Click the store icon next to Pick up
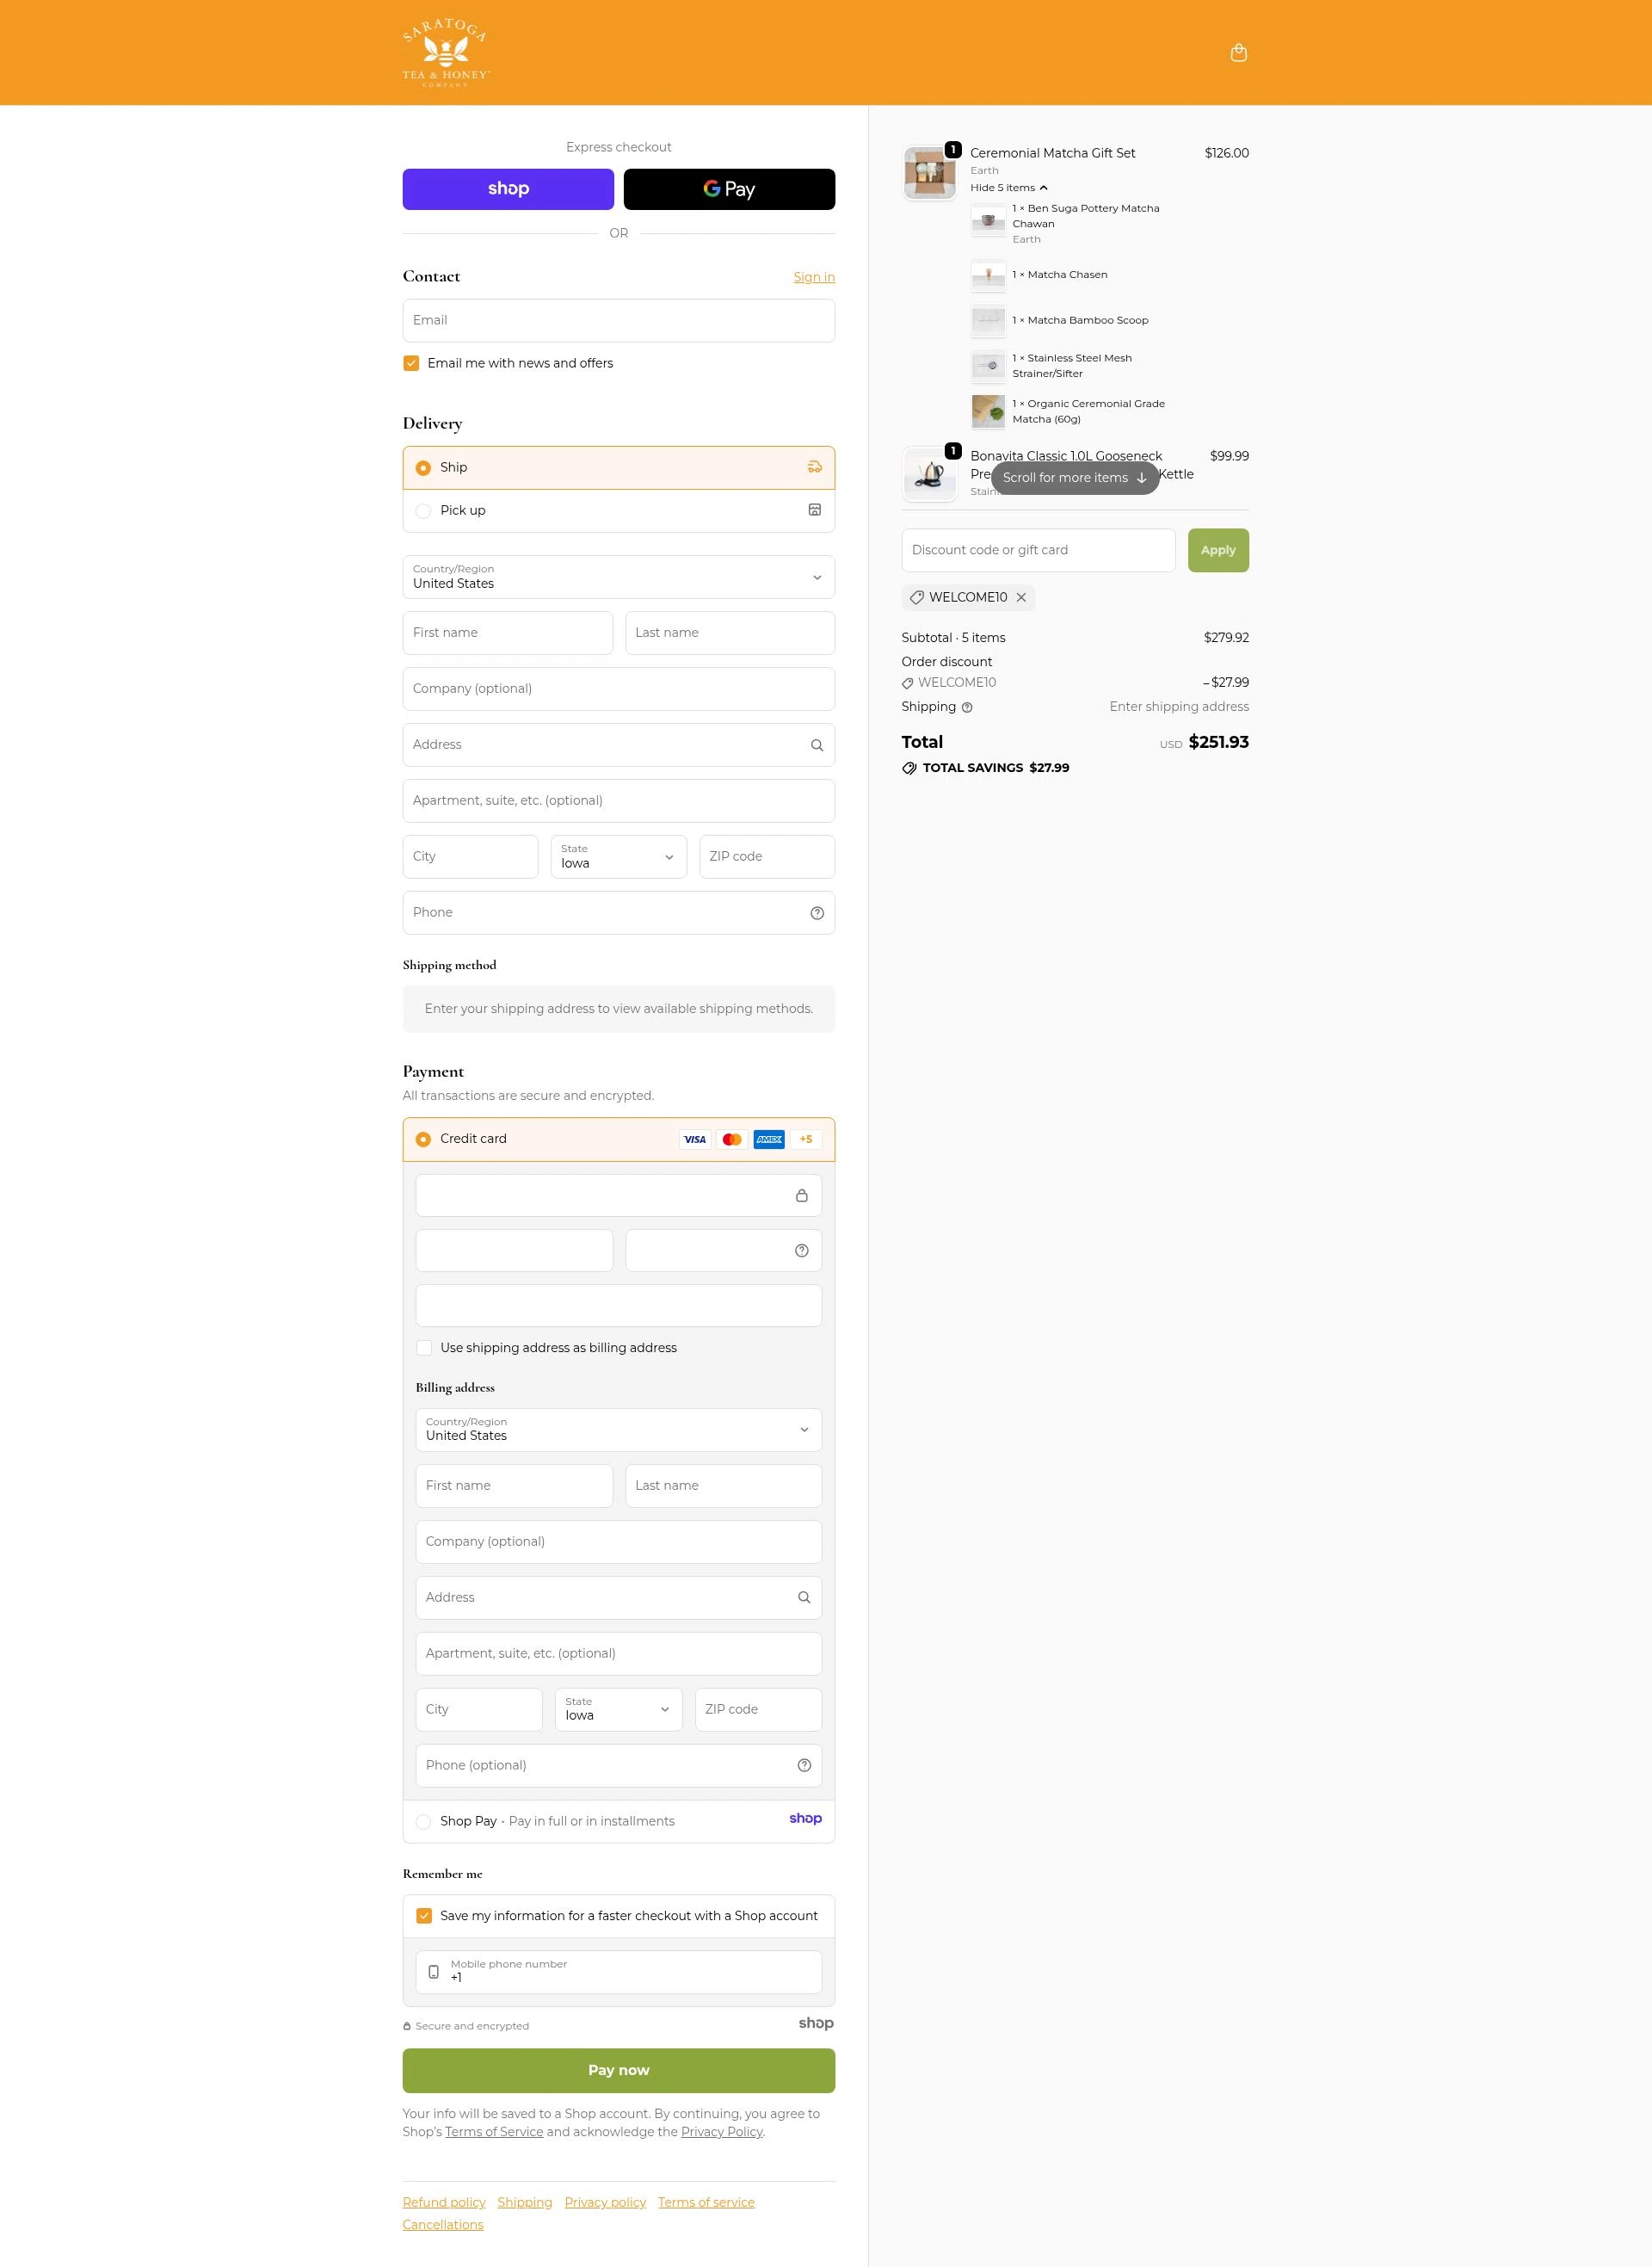The image size is (1652, 2267). [816, 510]
